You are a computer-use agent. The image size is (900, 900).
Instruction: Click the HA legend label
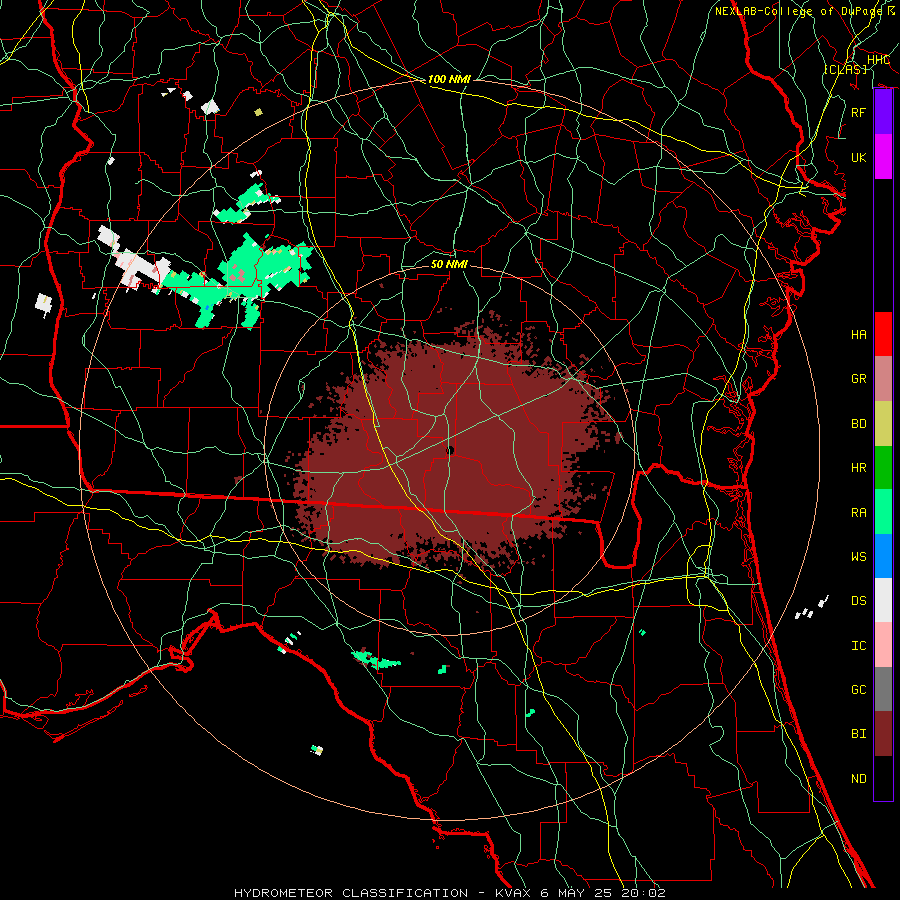tap(858, 335)
